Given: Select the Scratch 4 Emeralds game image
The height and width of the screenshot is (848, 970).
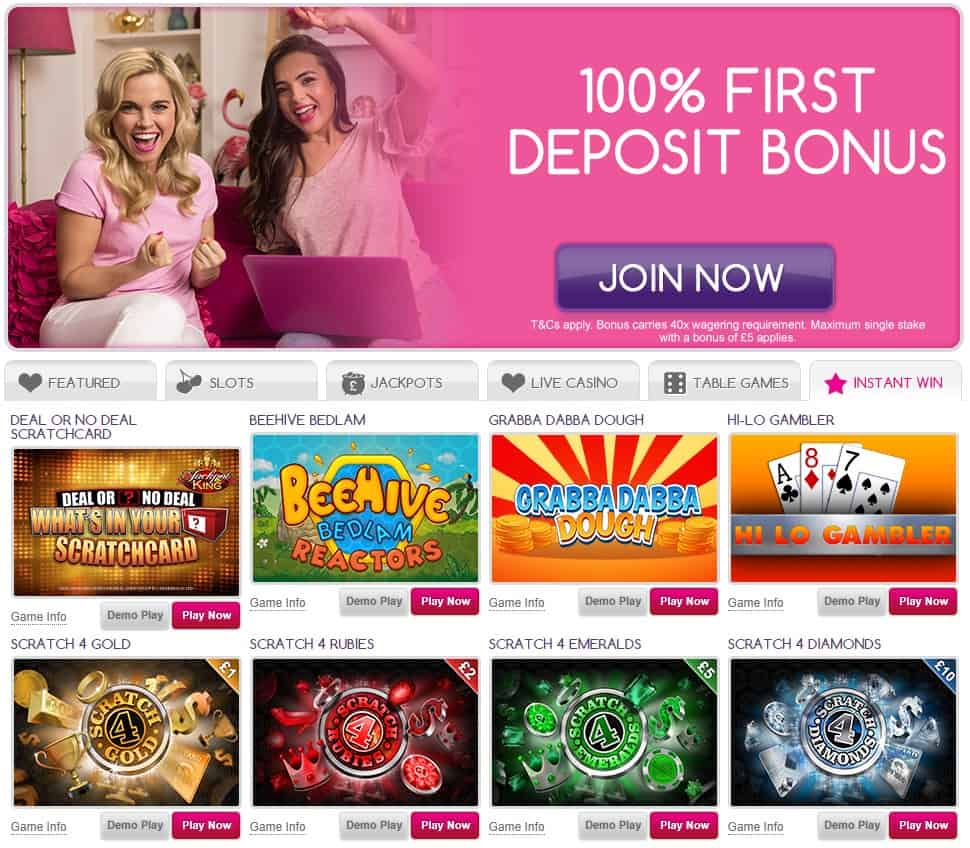Looking at the screenshot, I should coord(604,732).
